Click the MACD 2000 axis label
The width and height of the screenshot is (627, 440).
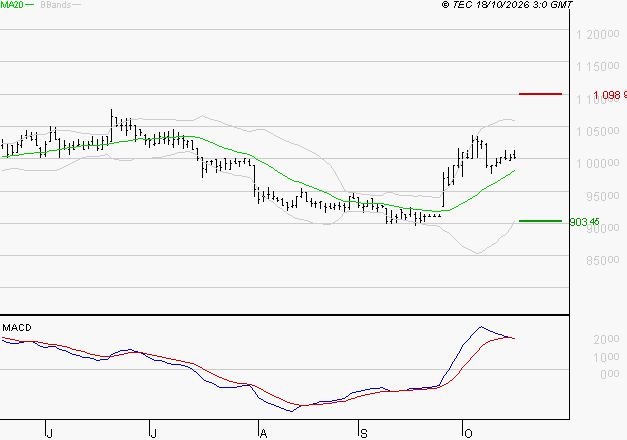[607, 339]
